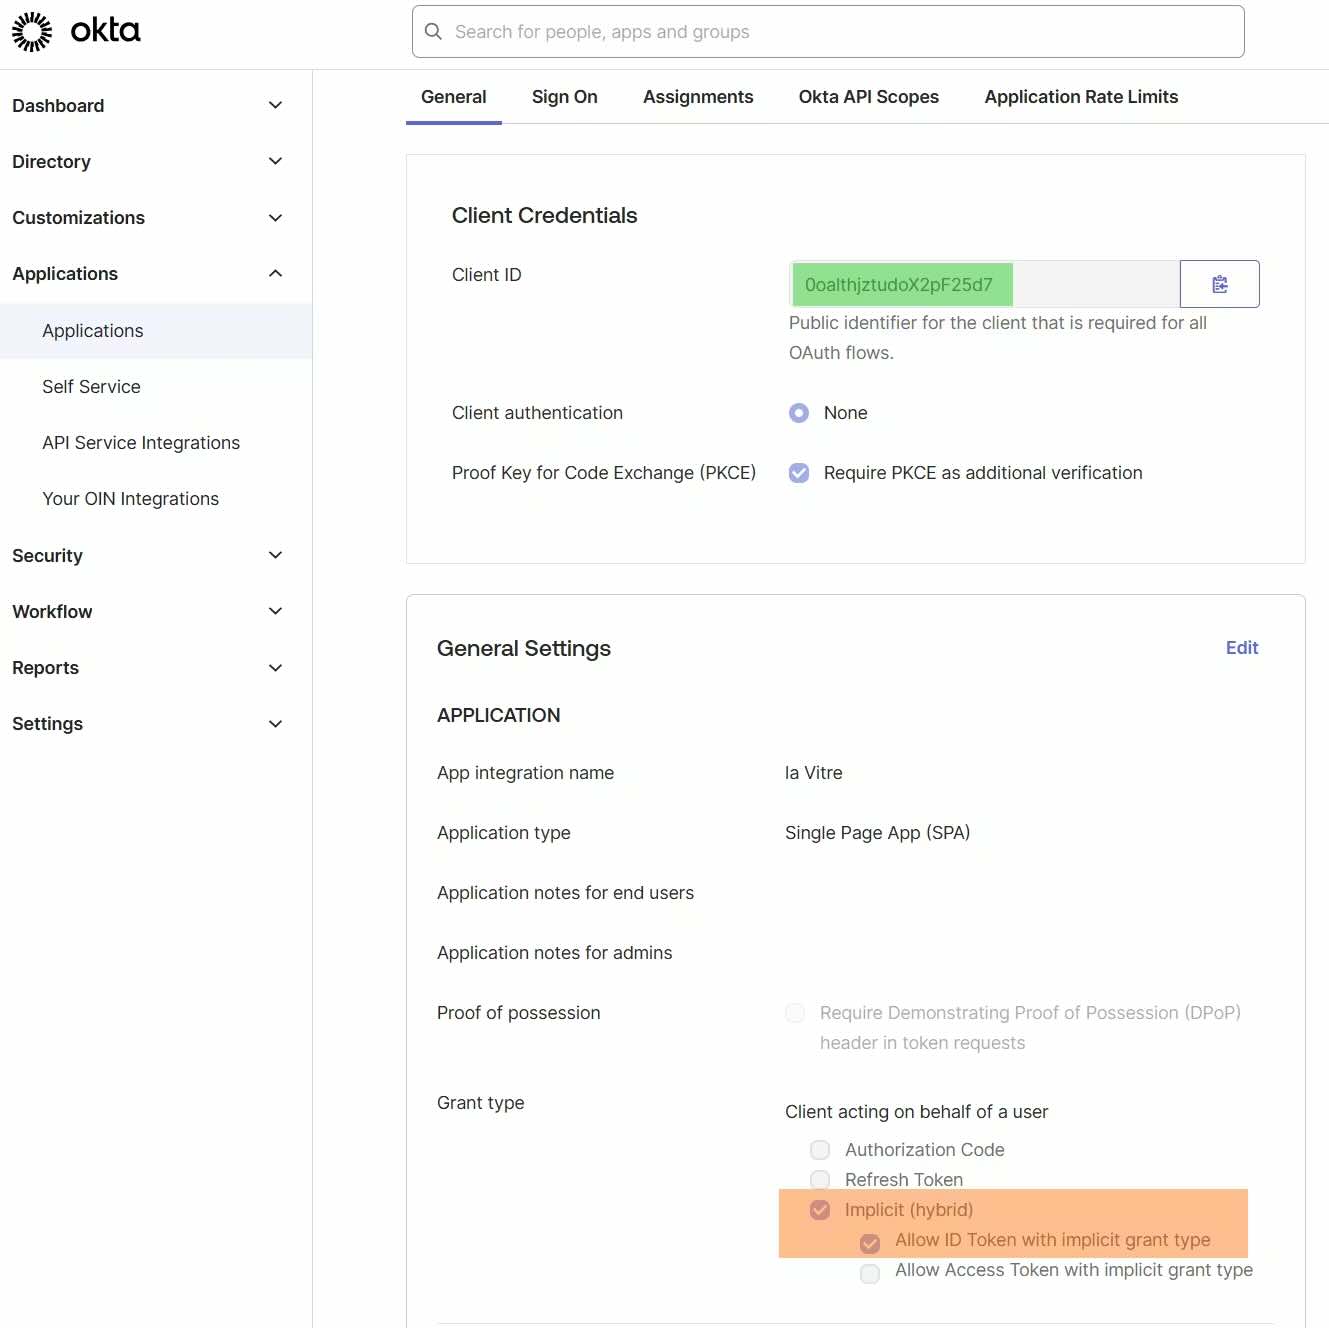Open the Applications submenu item

point(156,331)
